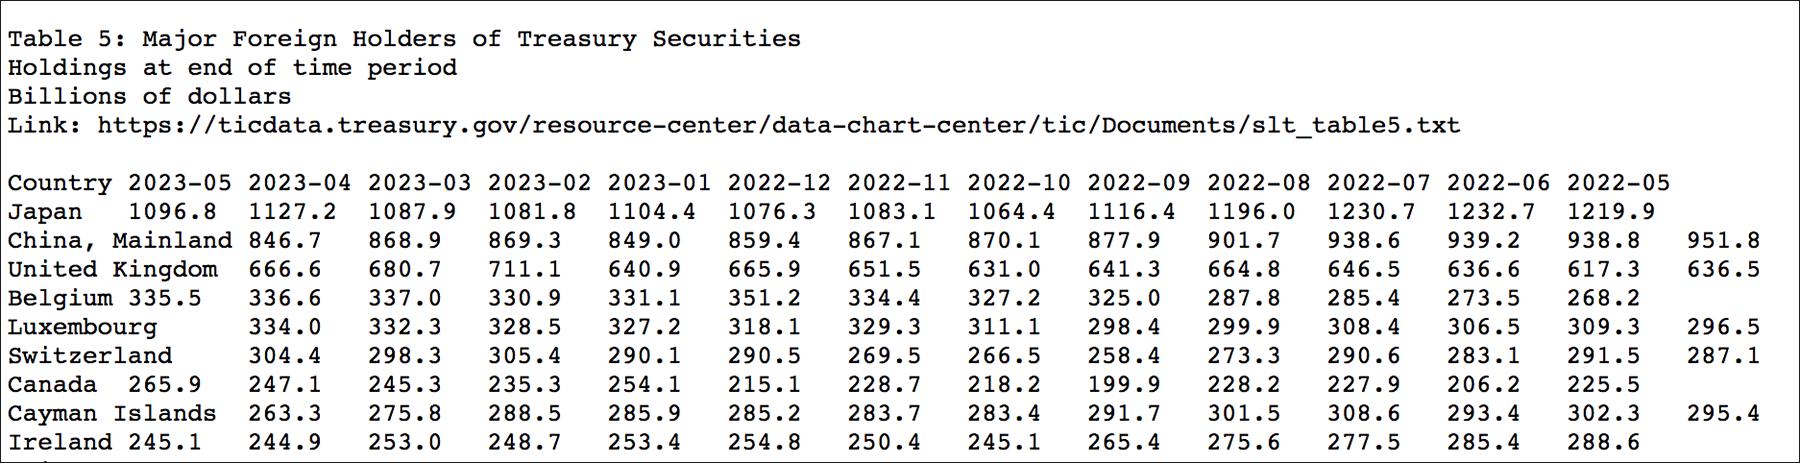The width and height of the screenshot is (1800, 463).
Task: Click the ticdata.treasury.gov URL link
Action: coord(779,126)
